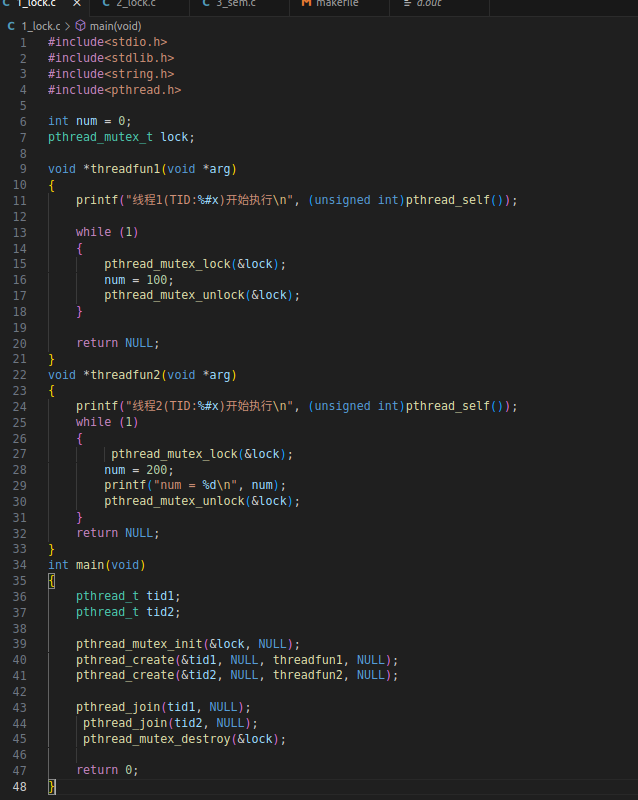
Task: Click 'int main(void)' on line 34
Action: (x=97, y=565)
